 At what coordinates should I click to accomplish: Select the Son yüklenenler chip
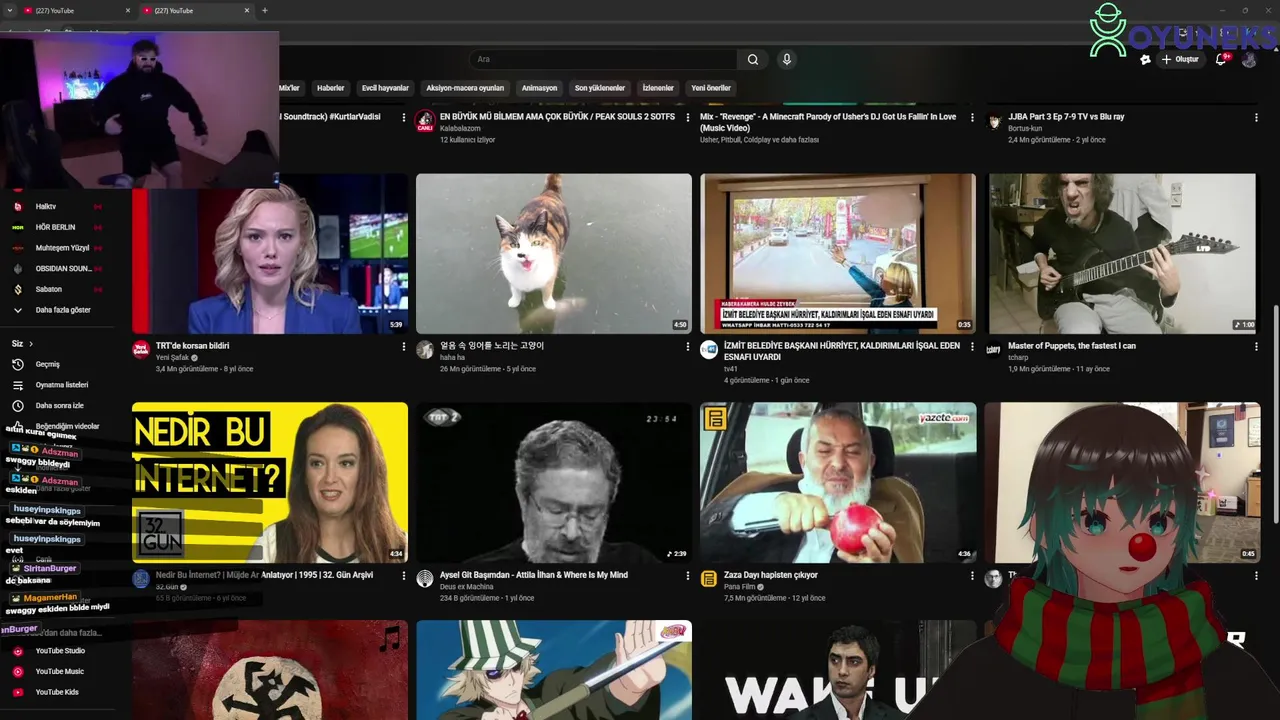point(599,88)
